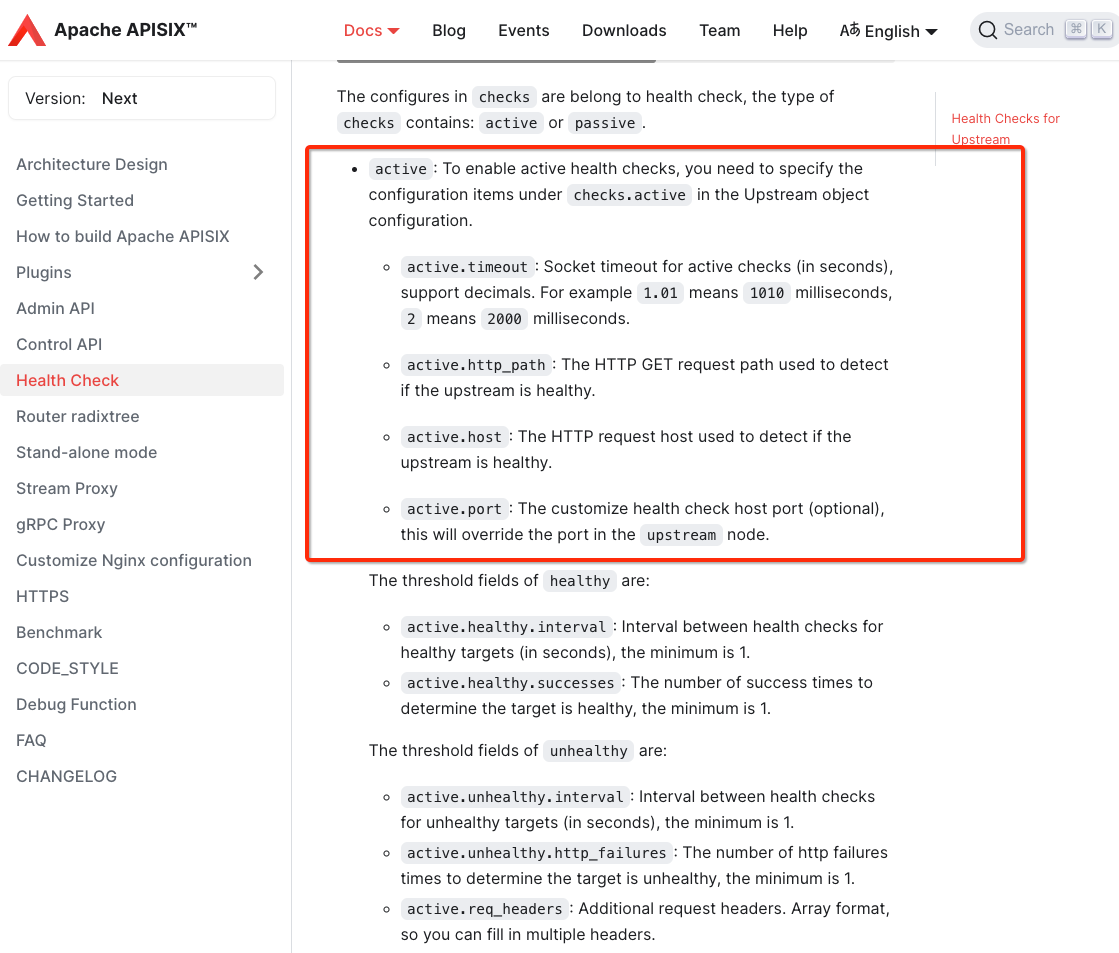Open gRPC Proxy doc
The height and width of the screenshot is (953, 1119).
pyautogui.click(x=61, y=525)
